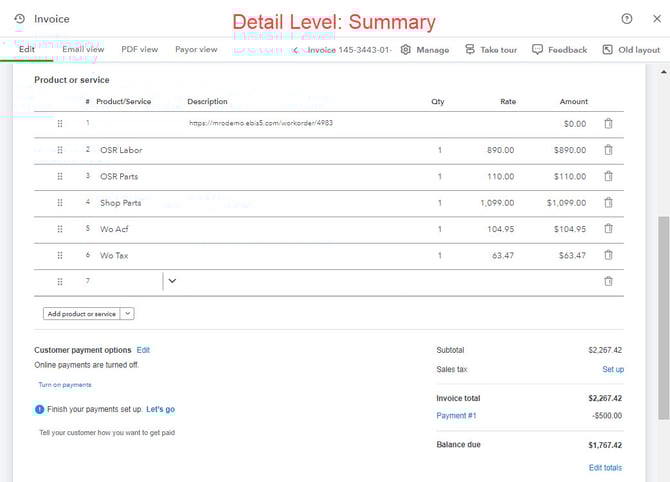Screen dimensions: 670x482
Task: Click rate 110.00 cell
Action: (500, 176)
